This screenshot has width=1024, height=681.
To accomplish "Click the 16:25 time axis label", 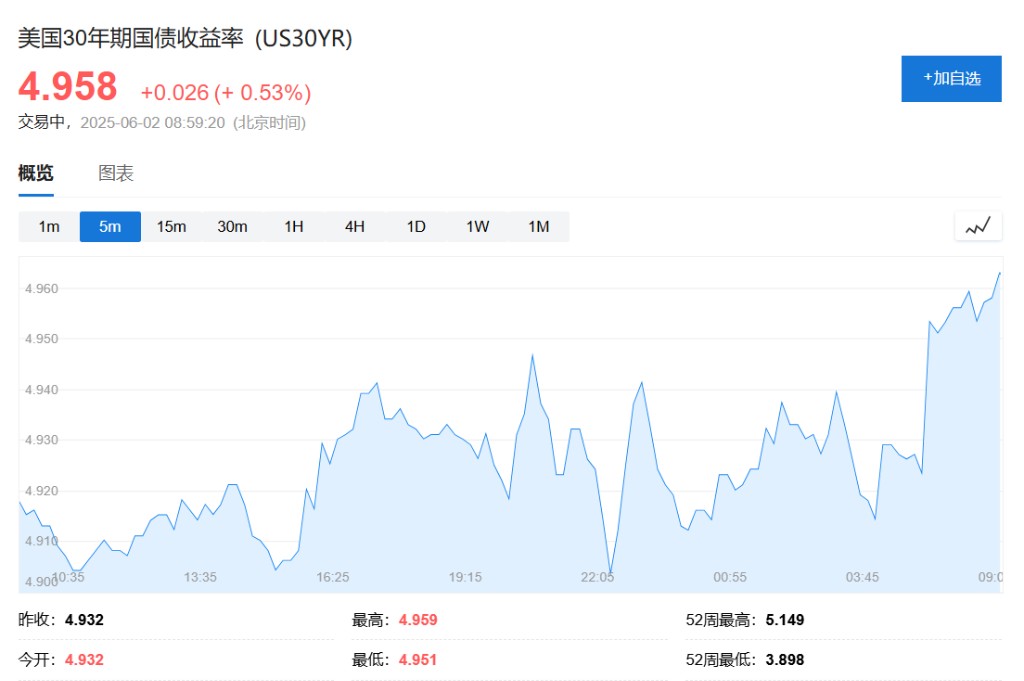I will click(332, 577).
